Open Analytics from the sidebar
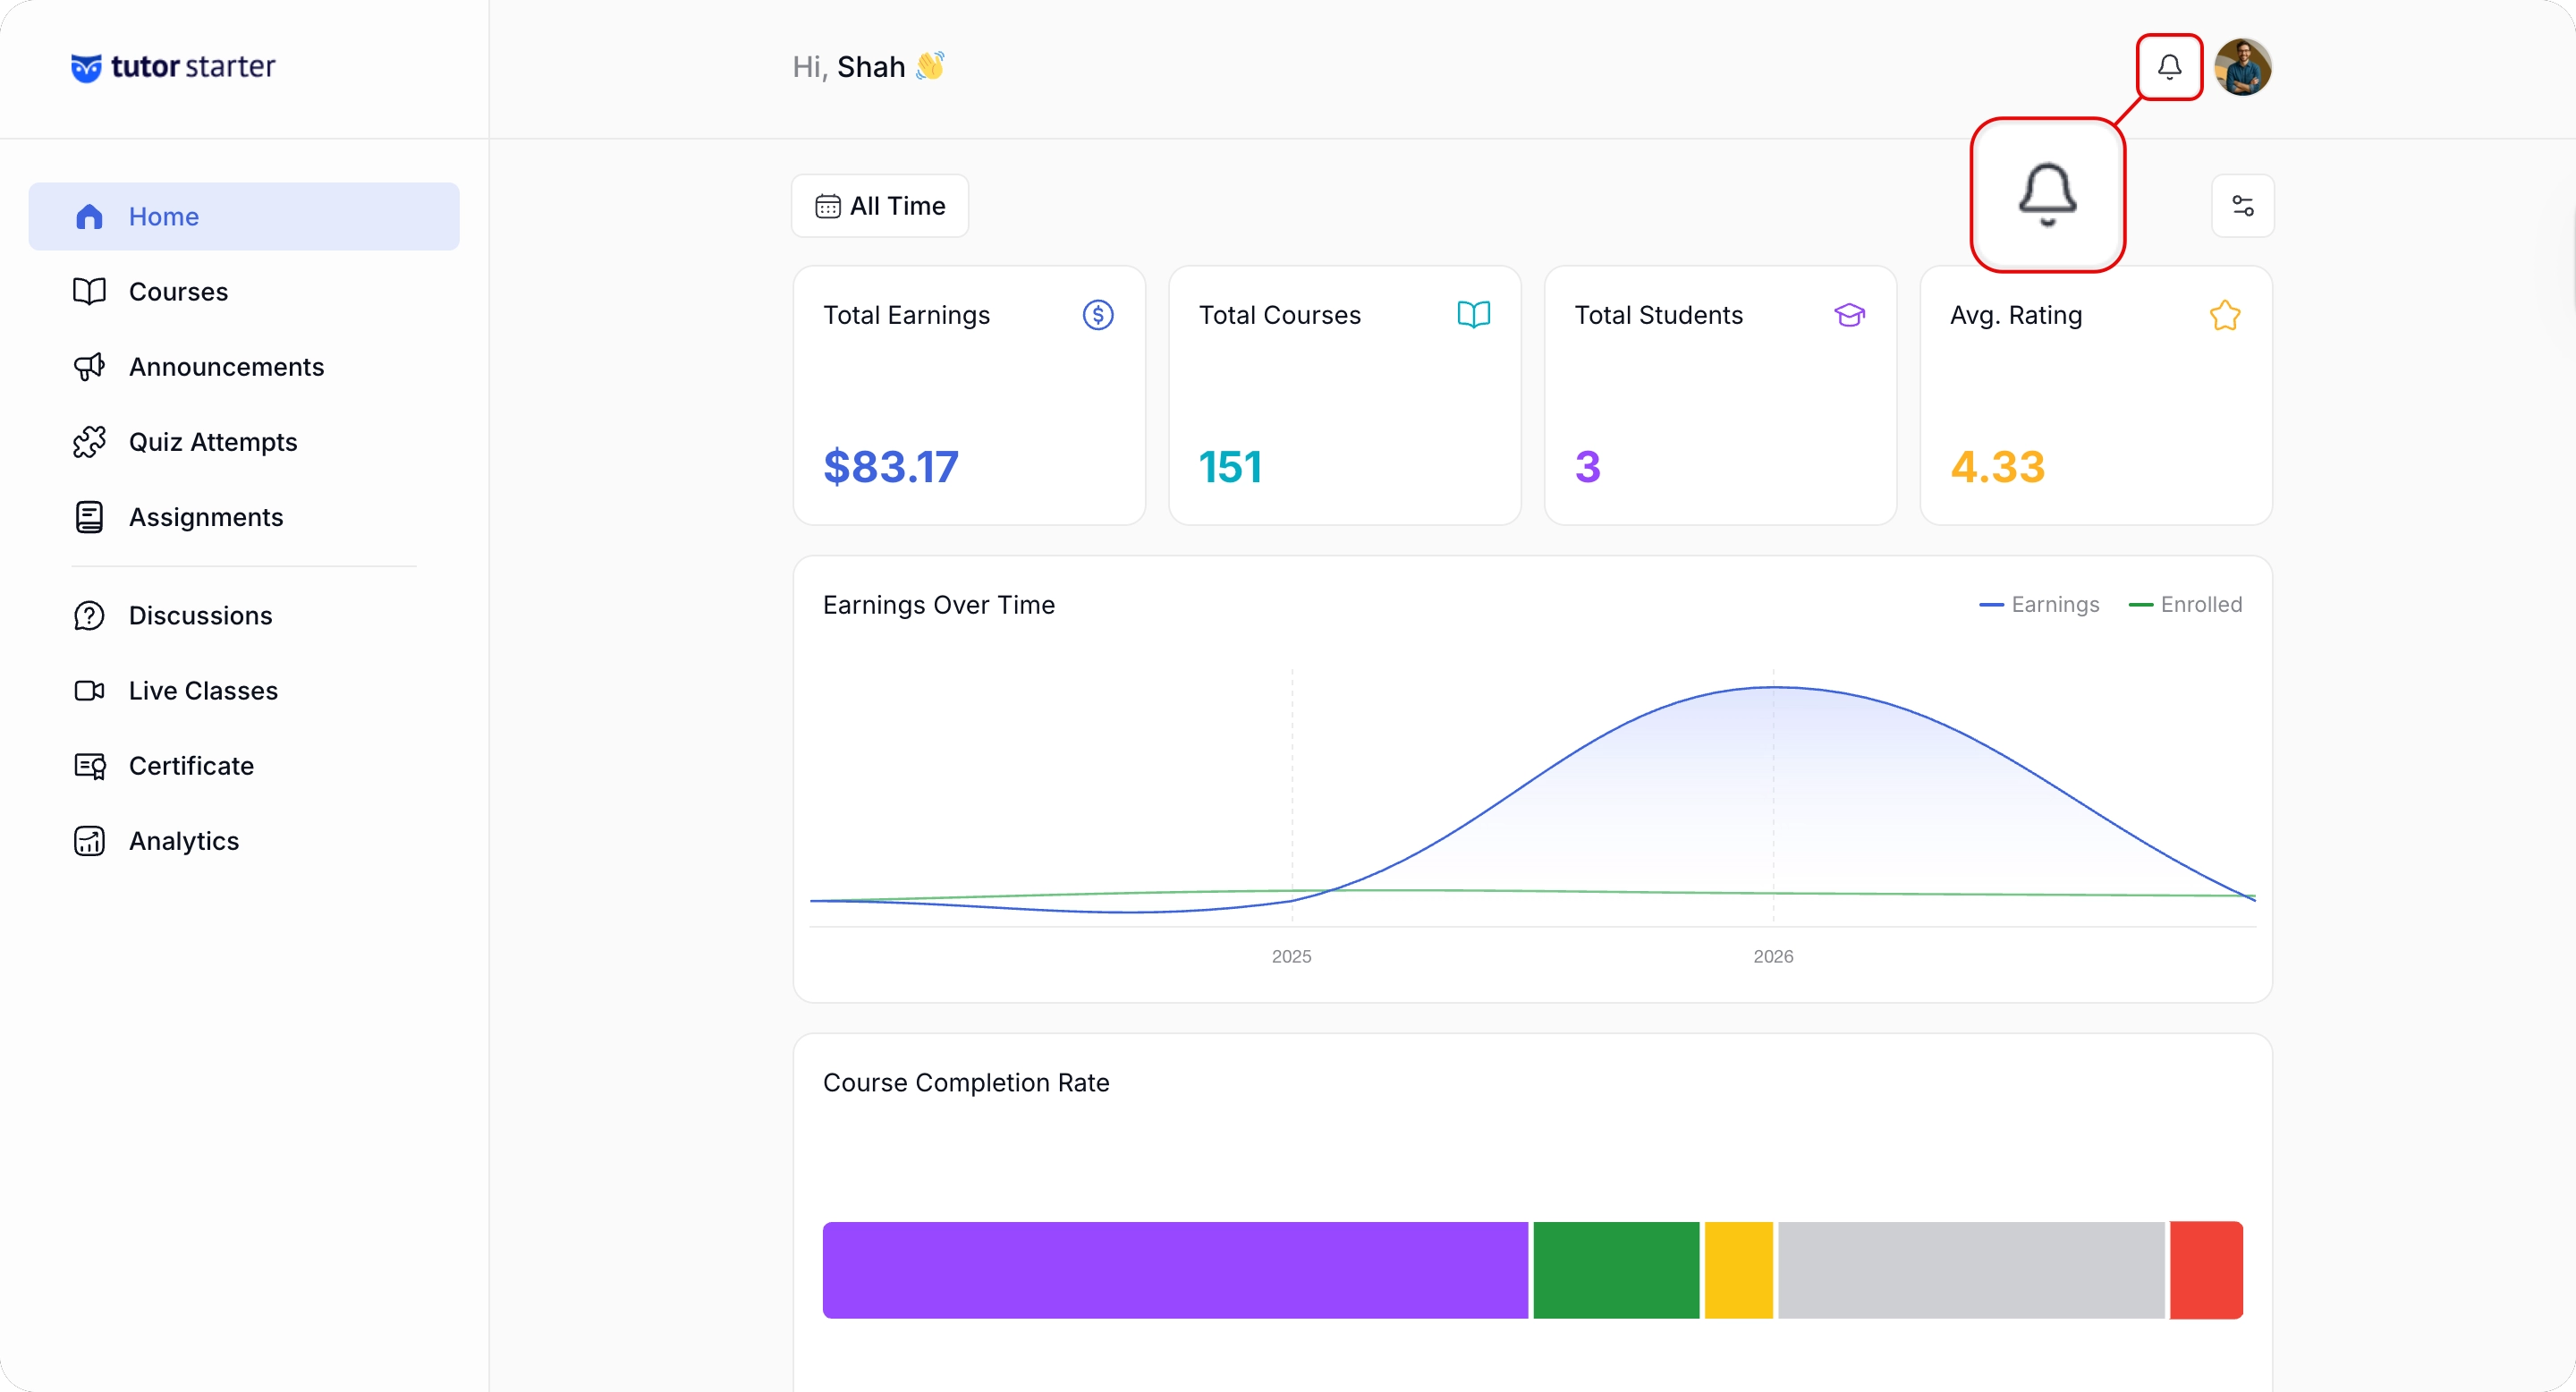2576x1392 pixels. (x=244, y=841)
